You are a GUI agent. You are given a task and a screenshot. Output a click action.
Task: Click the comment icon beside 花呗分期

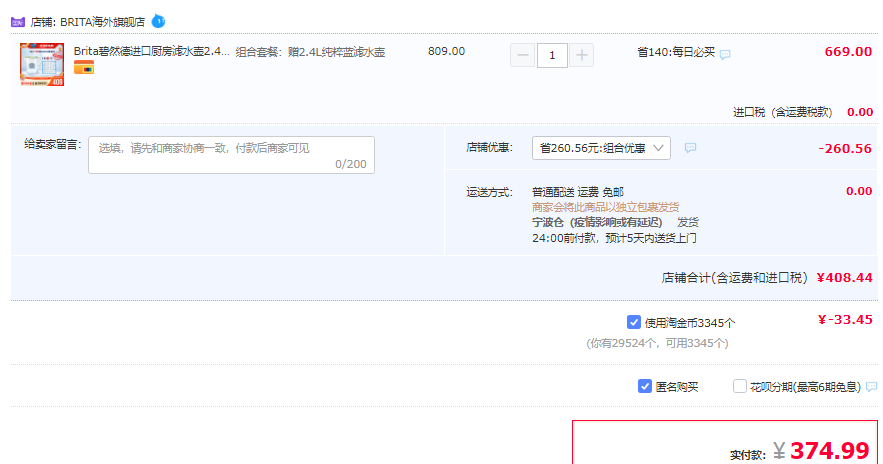(871, 387)
